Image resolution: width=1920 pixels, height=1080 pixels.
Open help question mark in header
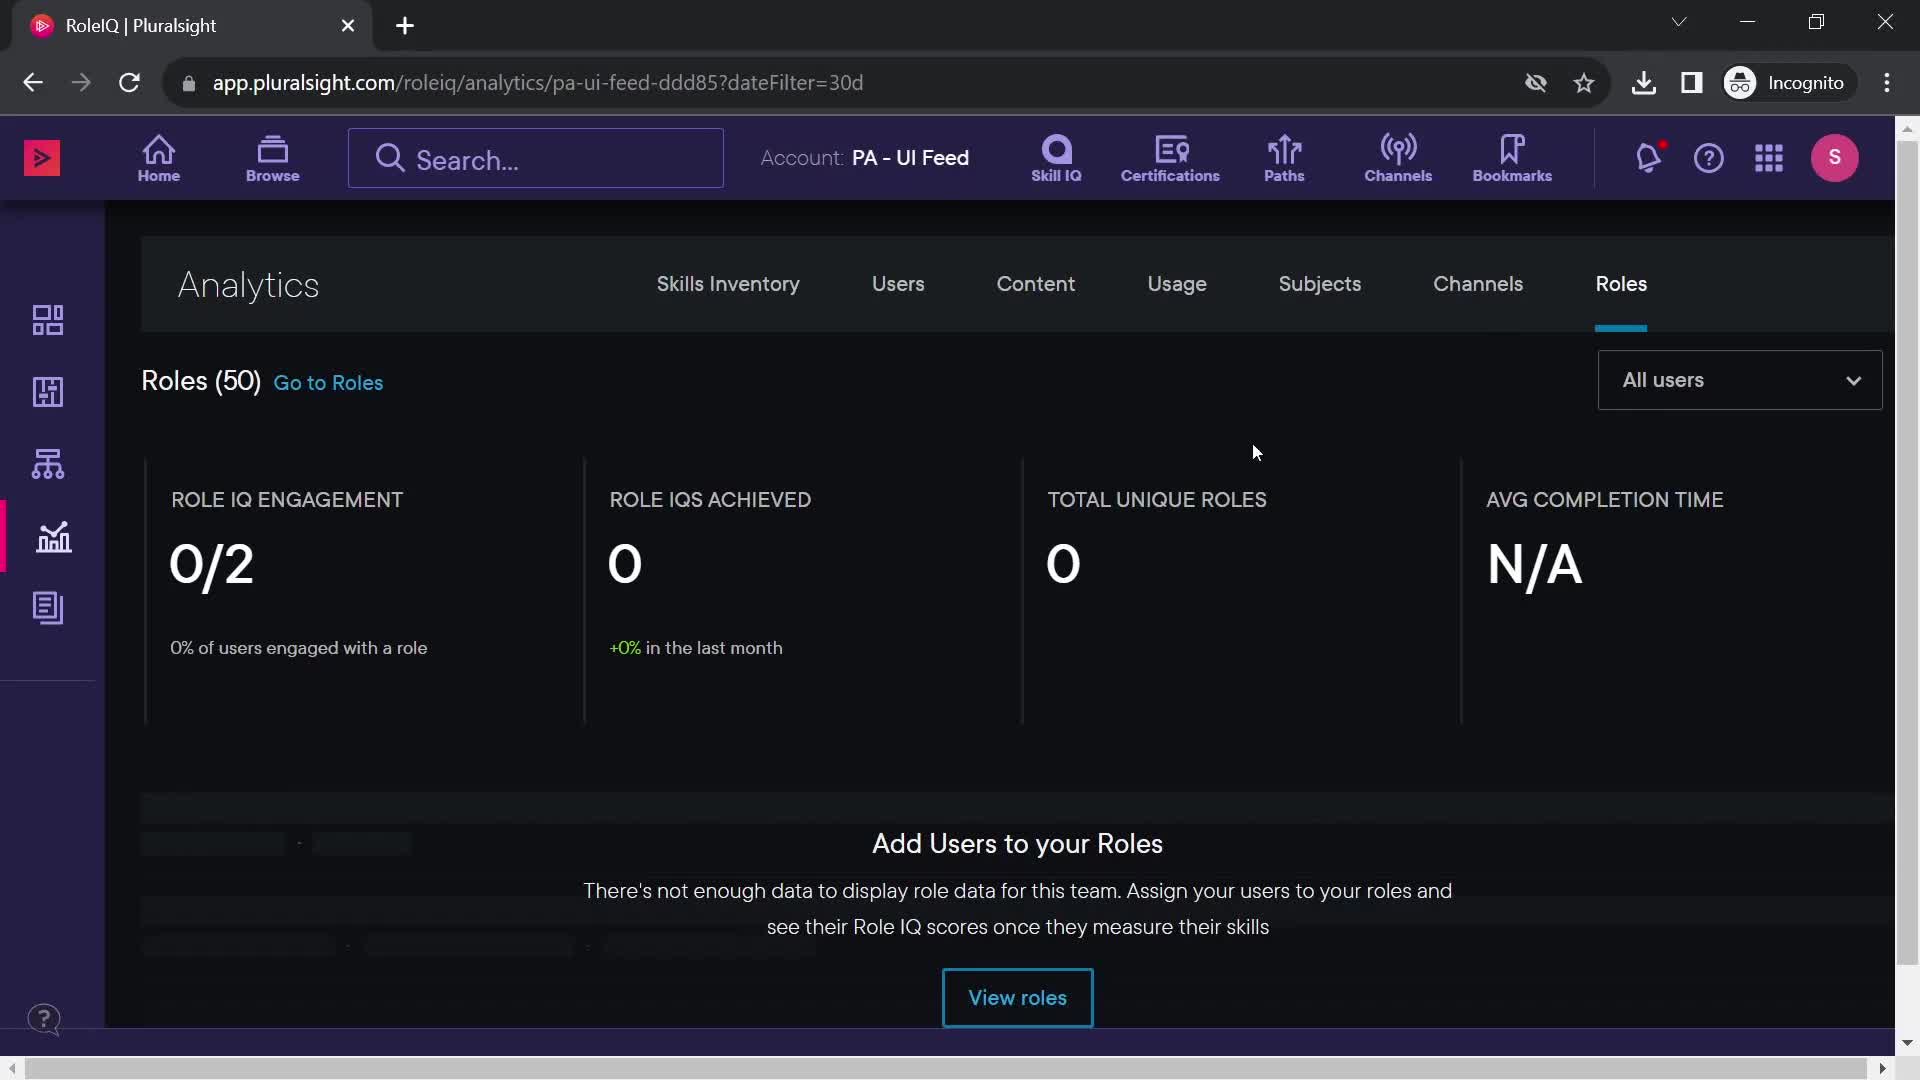1708,158
